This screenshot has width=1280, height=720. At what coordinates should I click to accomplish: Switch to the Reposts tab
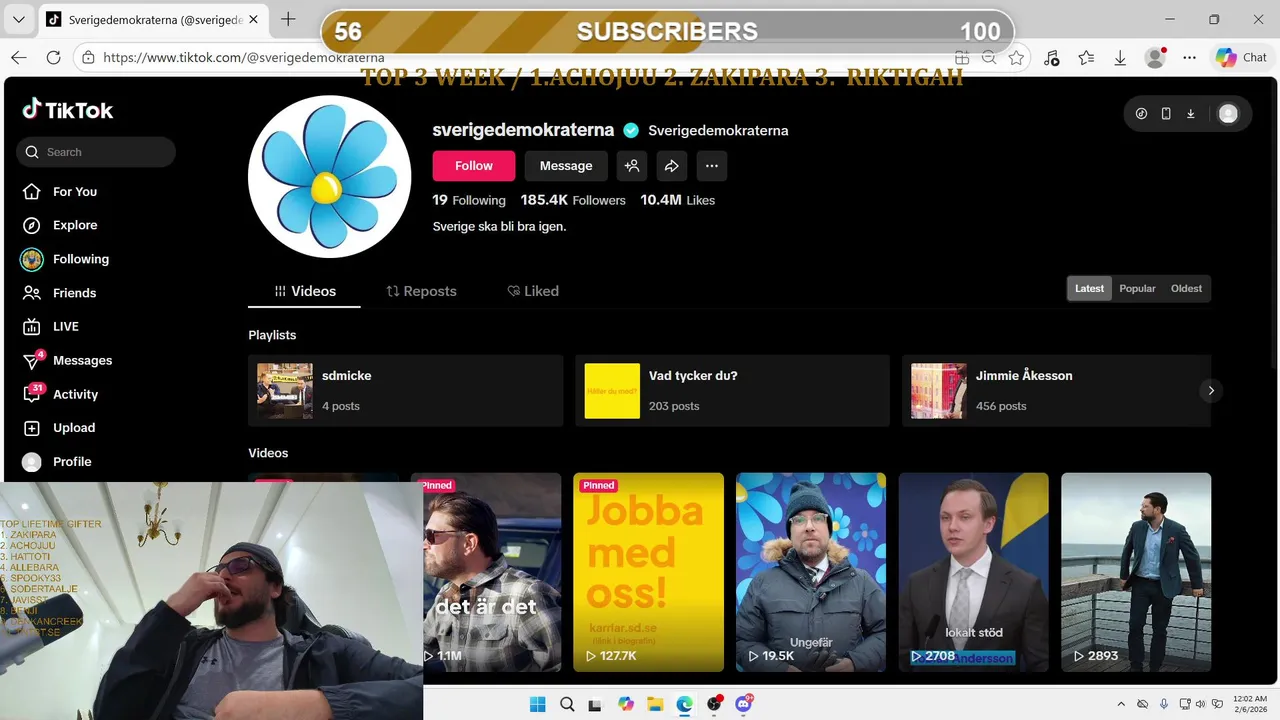click(x=421, y=291)
